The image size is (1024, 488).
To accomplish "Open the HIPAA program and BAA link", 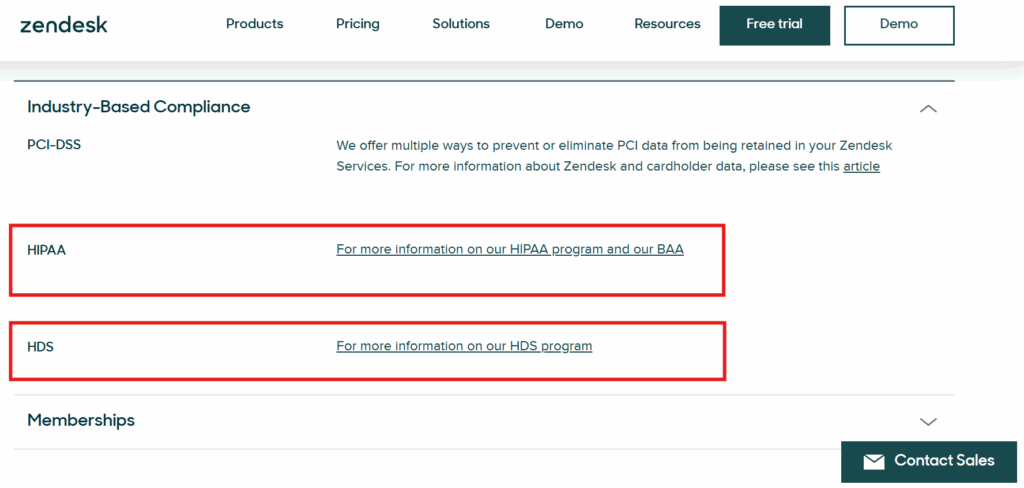I will pos(510,250).
